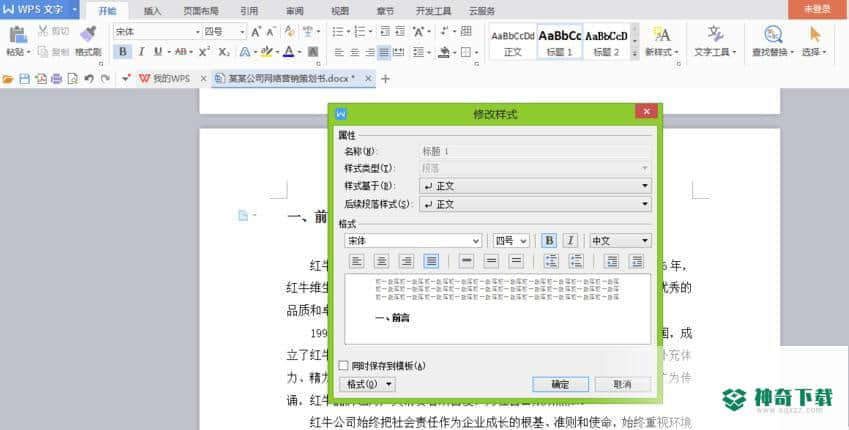
Task: Click the Print preview icon
Action: coord(73,79)
